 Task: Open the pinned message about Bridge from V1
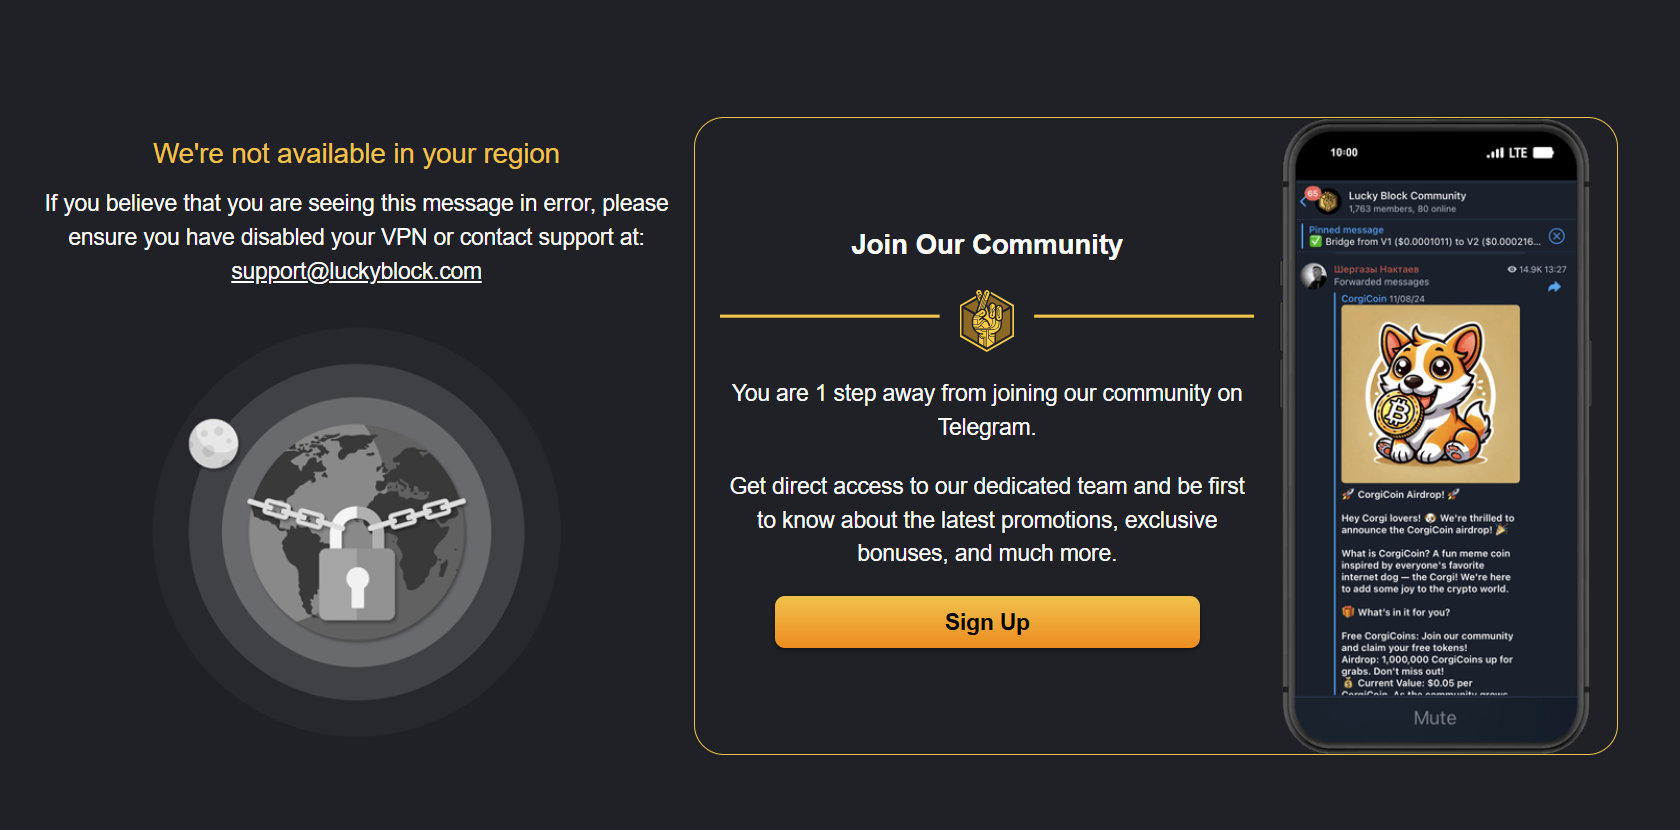pyautogui.click(x=1424, y=236)
